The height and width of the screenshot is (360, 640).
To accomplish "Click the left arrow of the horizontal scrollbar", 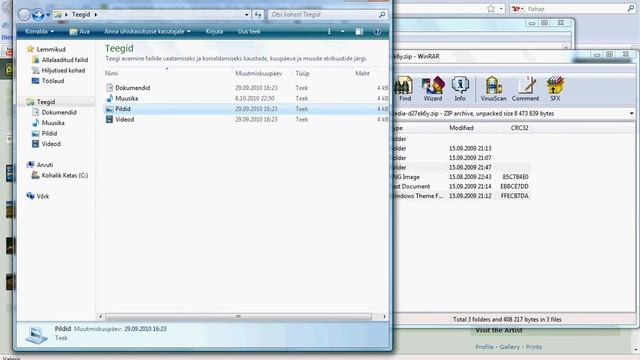I will click(x=100, y=316).
